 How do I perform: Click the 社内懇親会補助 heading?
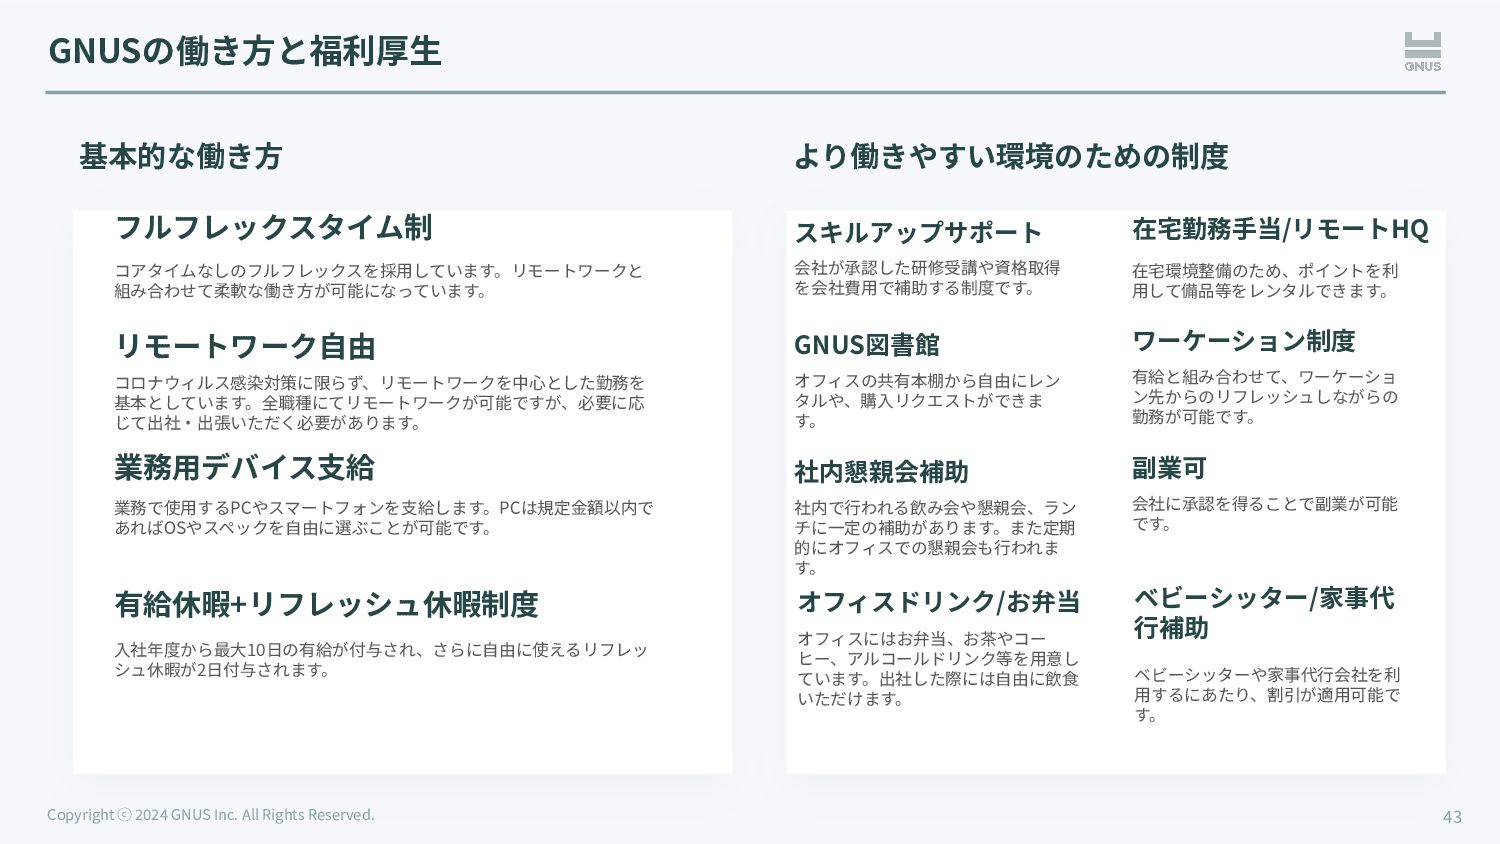click(881, 472)
